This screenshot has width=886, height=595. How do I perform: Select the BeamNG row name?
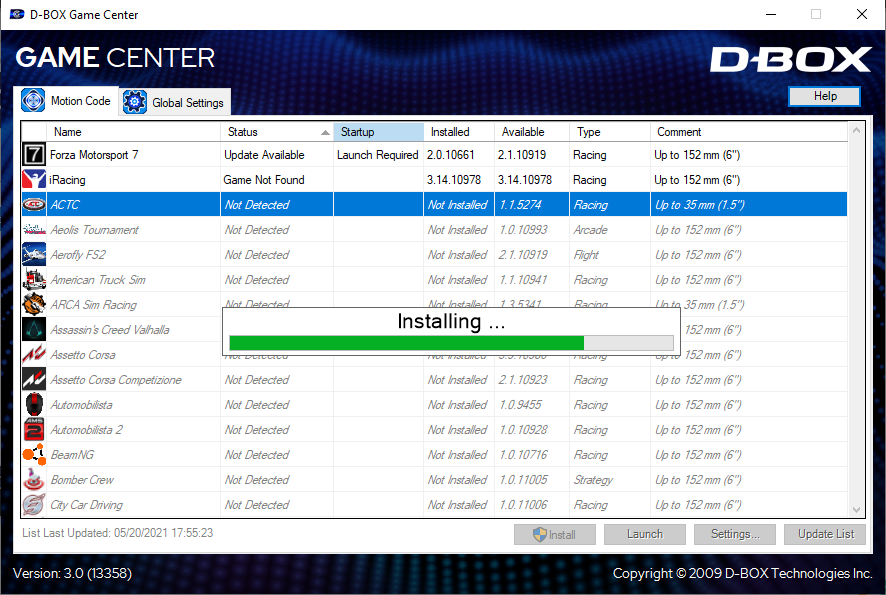pyautogui.click(x=72, y=455)
